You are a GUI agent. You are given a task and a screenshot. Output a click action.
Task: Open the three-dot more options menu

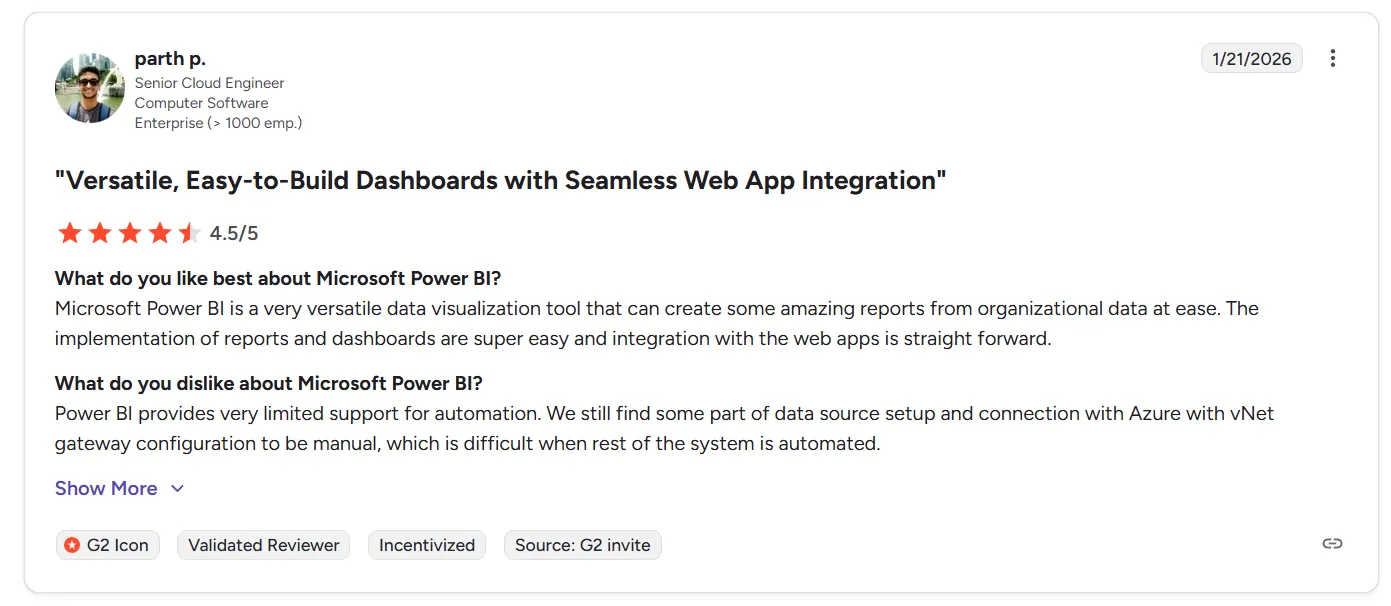(x=1332, y=59)
